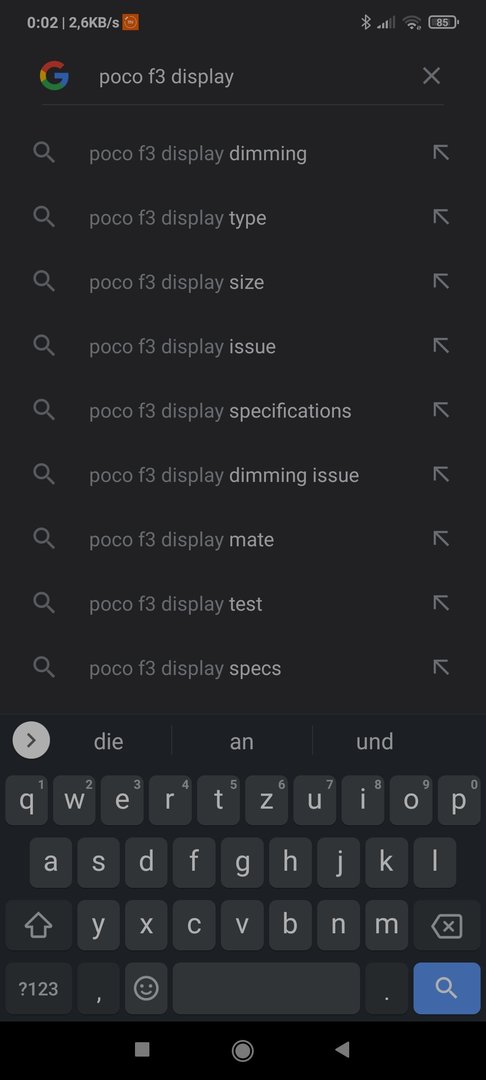Viewport: 486px width, 1080px height.
Task: Select suggestion 'poco f3 display dimming issue'
Action: pyautogui.click(x=243, y=475)
